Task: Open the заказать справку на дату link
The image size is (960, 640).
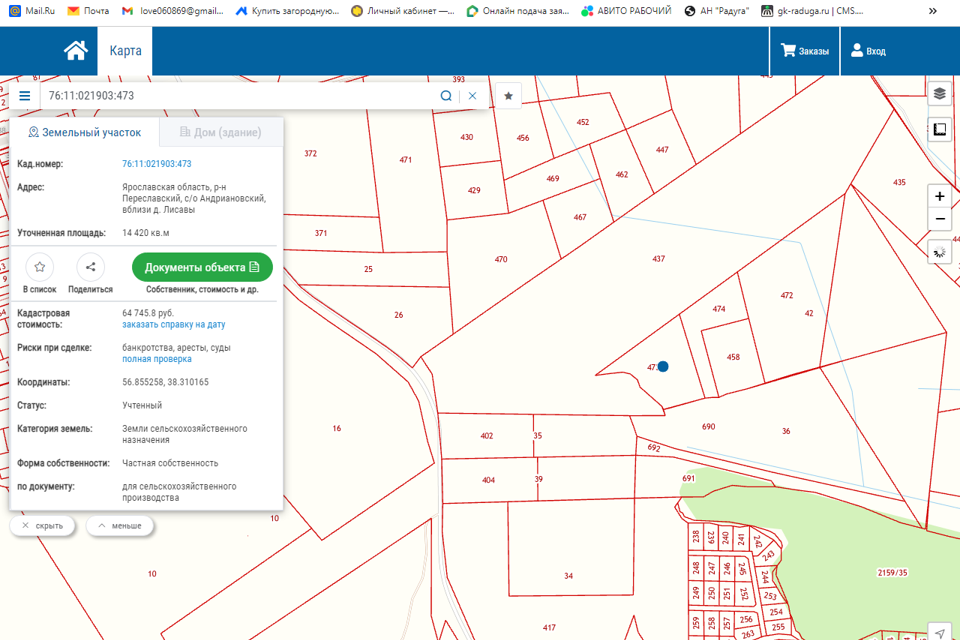Action: [173, 325]
